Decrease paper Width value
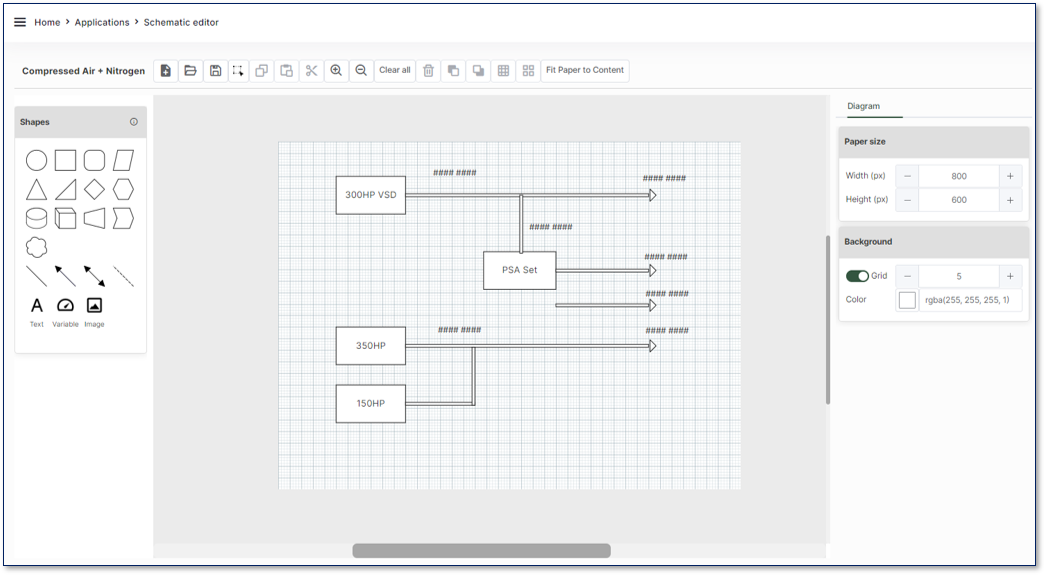The height and width of the screenshot is (575, 1045). click(907, 176)
